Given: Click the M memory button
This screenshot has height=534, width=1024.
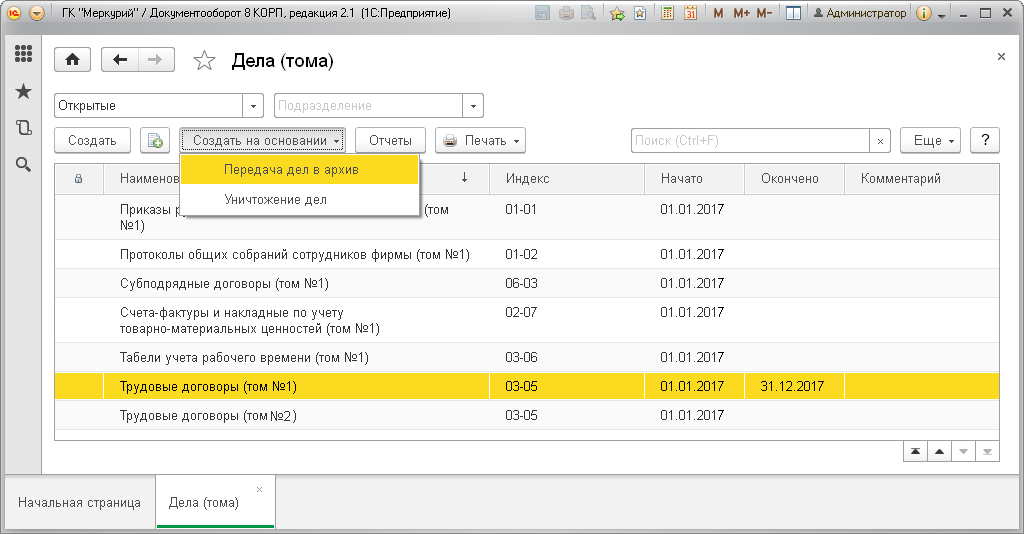Looking at the screenshot, I should (x=718, y=13).
